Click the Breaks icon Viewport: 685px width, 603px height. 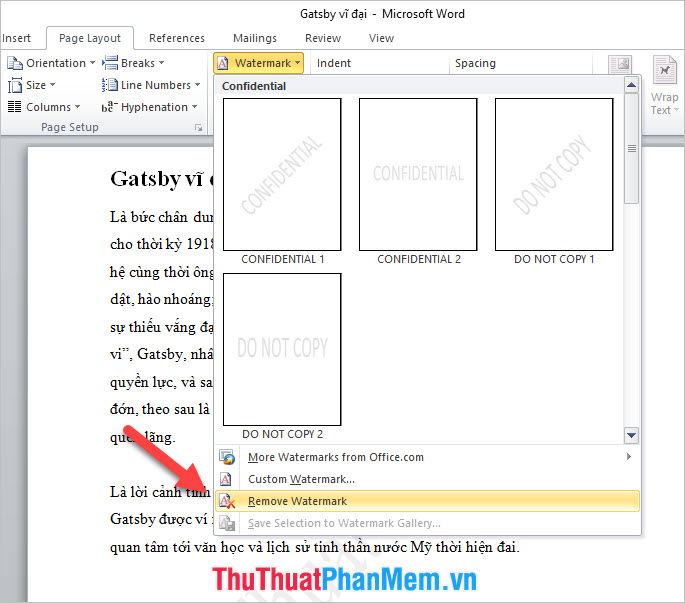pyautogui.click(x=110, y=63)
